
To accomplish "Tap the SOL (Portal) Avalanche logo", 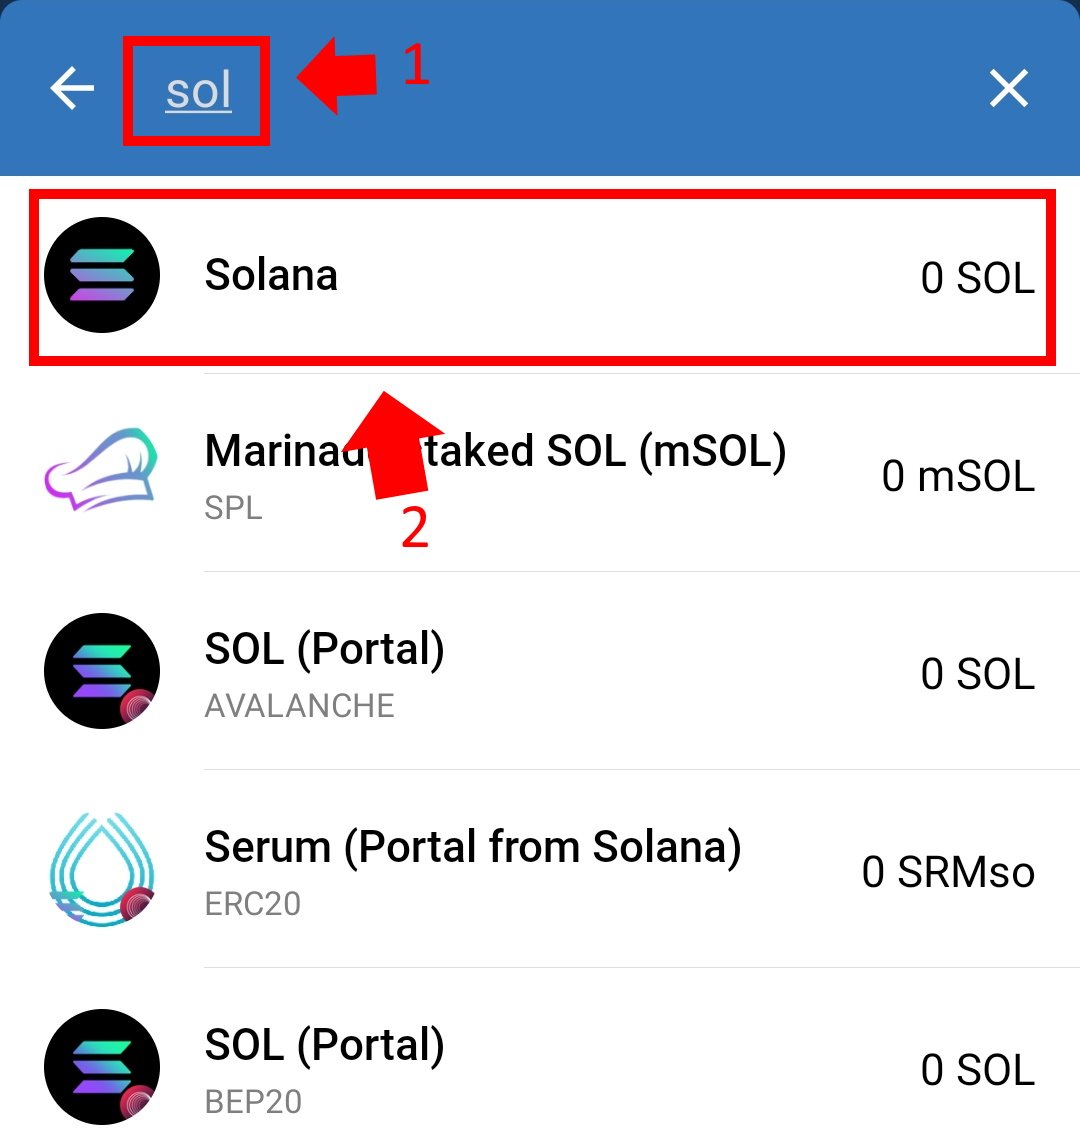I will pos(102,671).
